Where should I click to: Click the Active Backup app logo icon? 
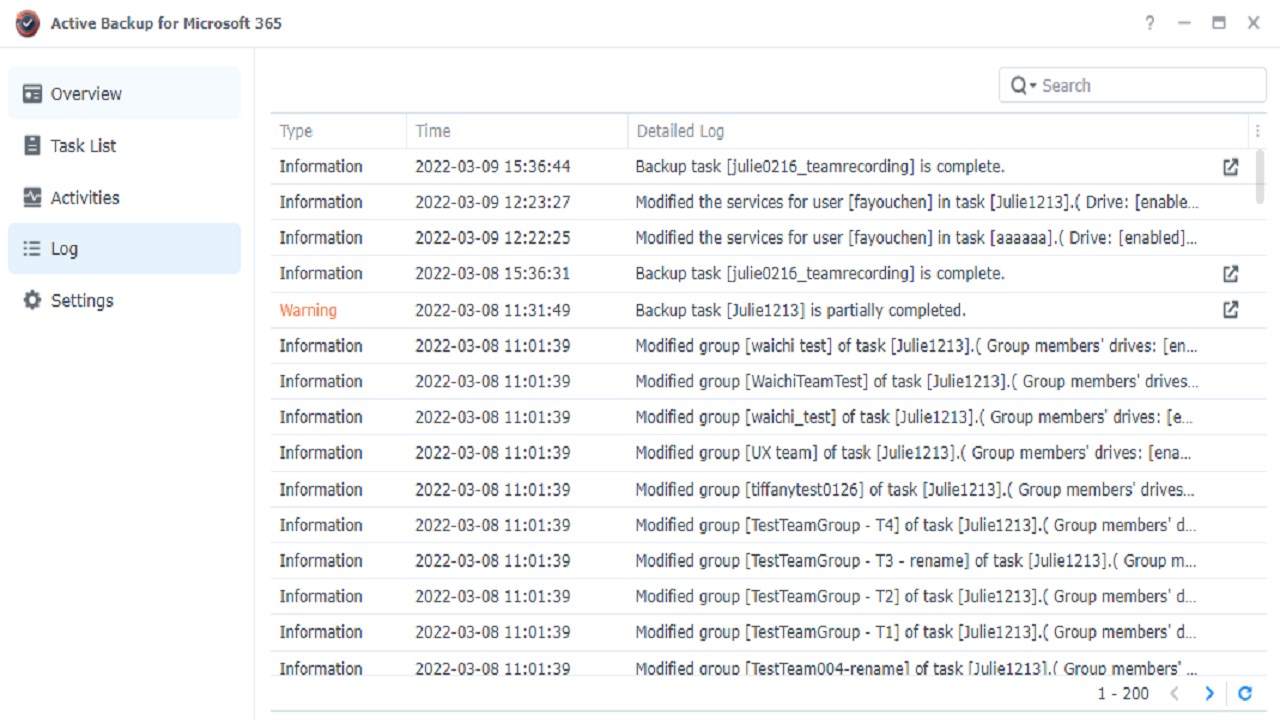(28, 23)
